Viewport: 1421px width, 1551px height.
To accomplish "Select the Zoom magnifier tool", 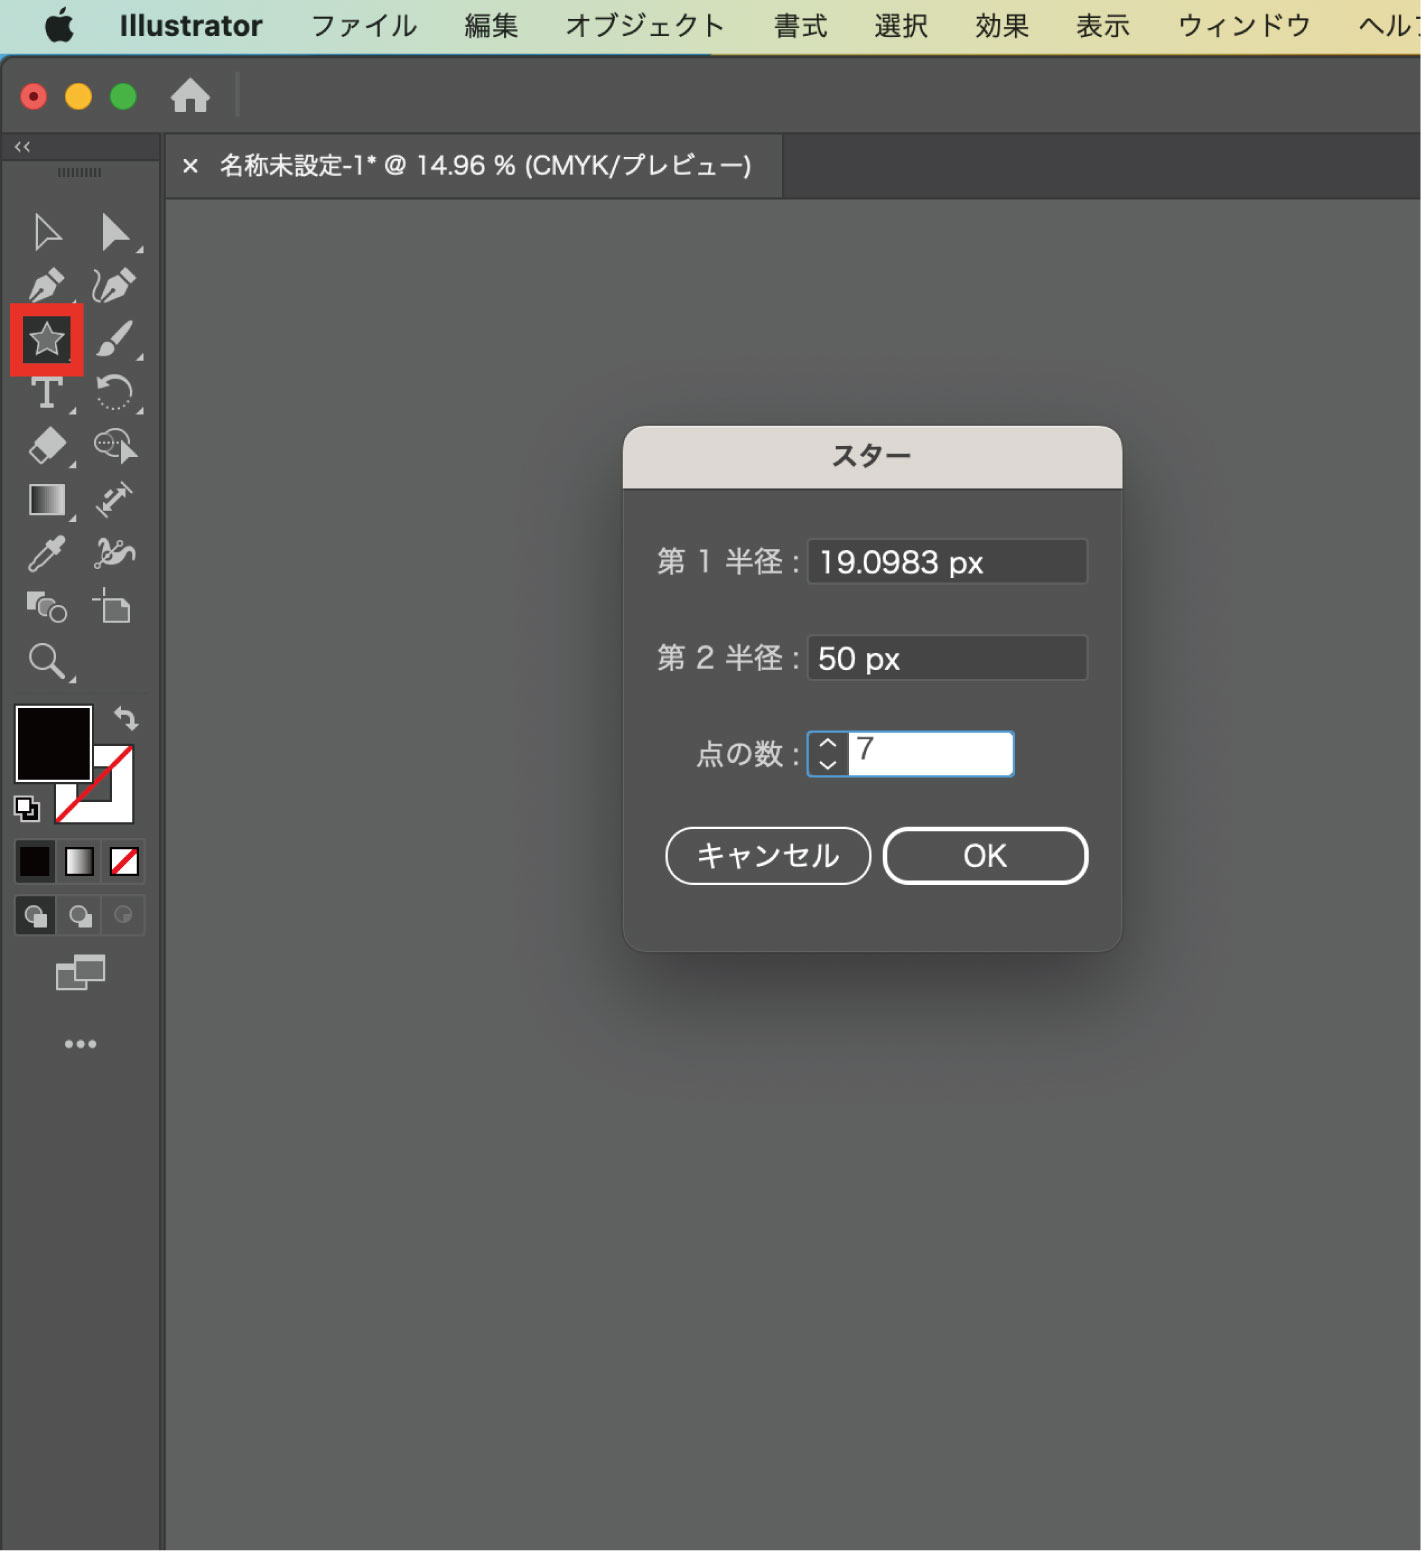I will pos(47,661).
